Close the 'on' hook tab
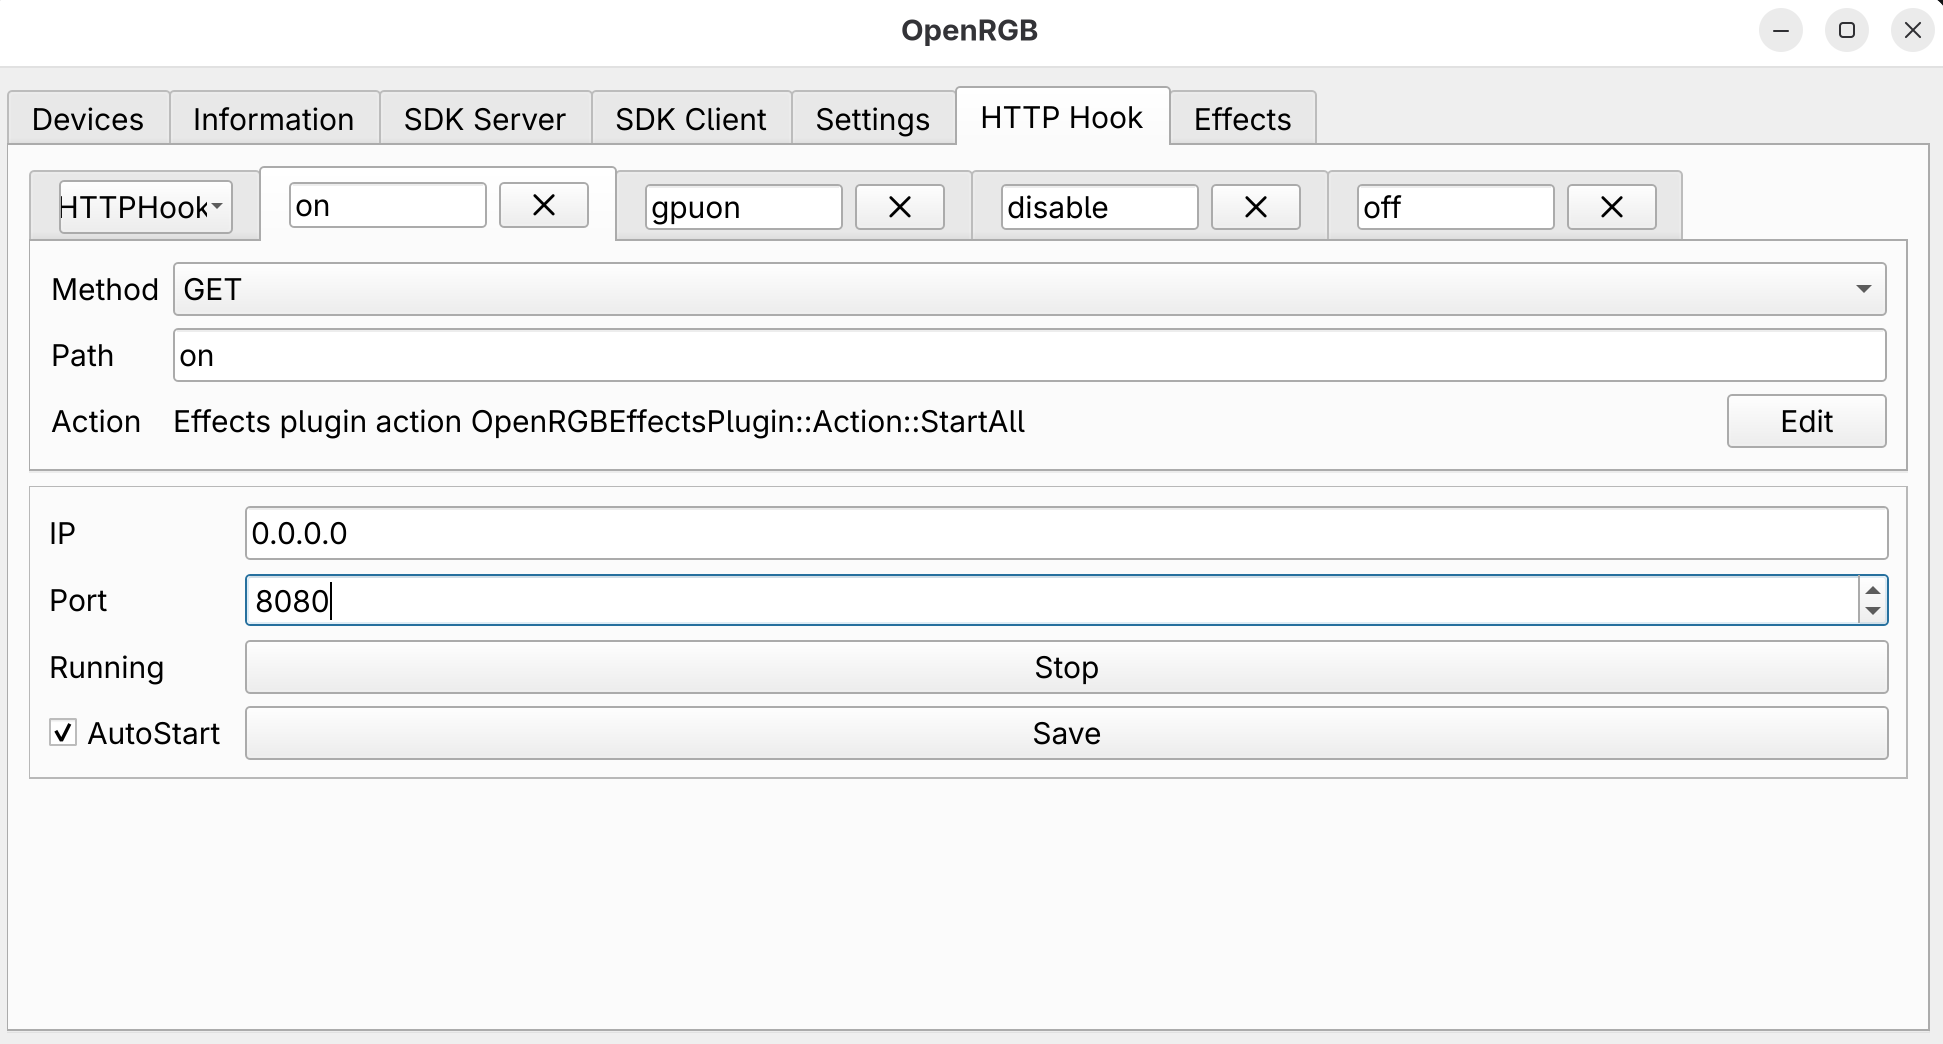Viewport: 1943px width, 1044px height. [543, 206]
